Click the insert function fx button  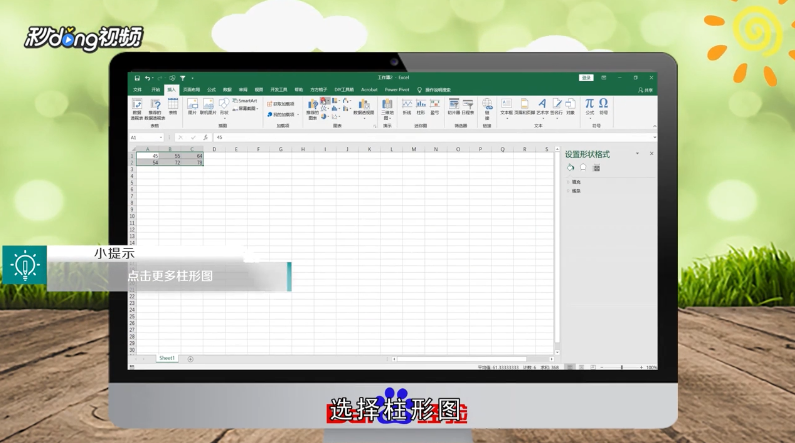click(205, 137)
